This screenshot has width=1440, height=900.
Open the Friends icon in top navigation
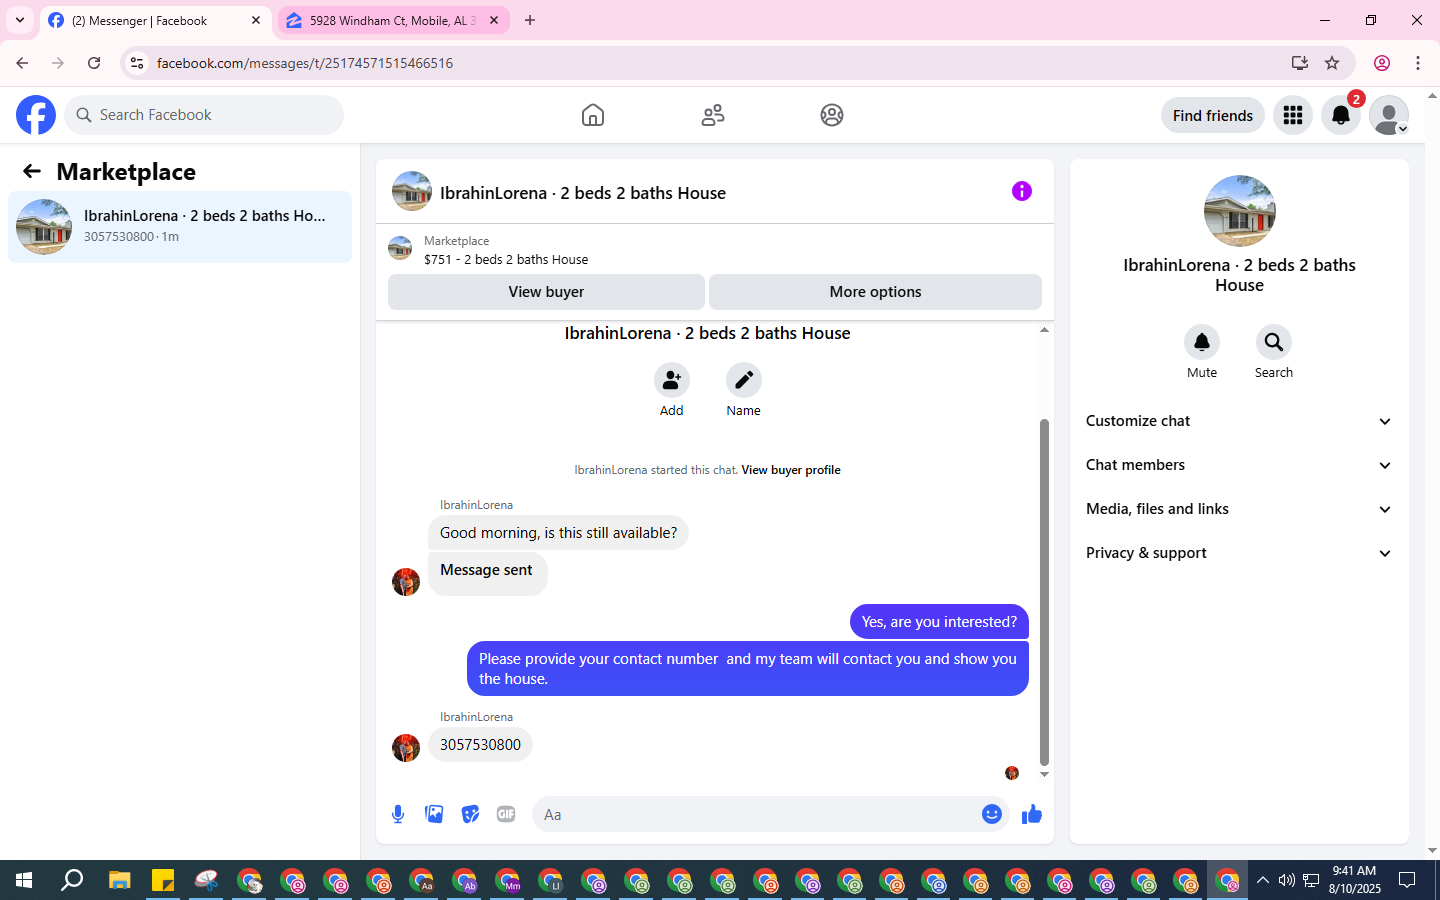click(713, 115)
